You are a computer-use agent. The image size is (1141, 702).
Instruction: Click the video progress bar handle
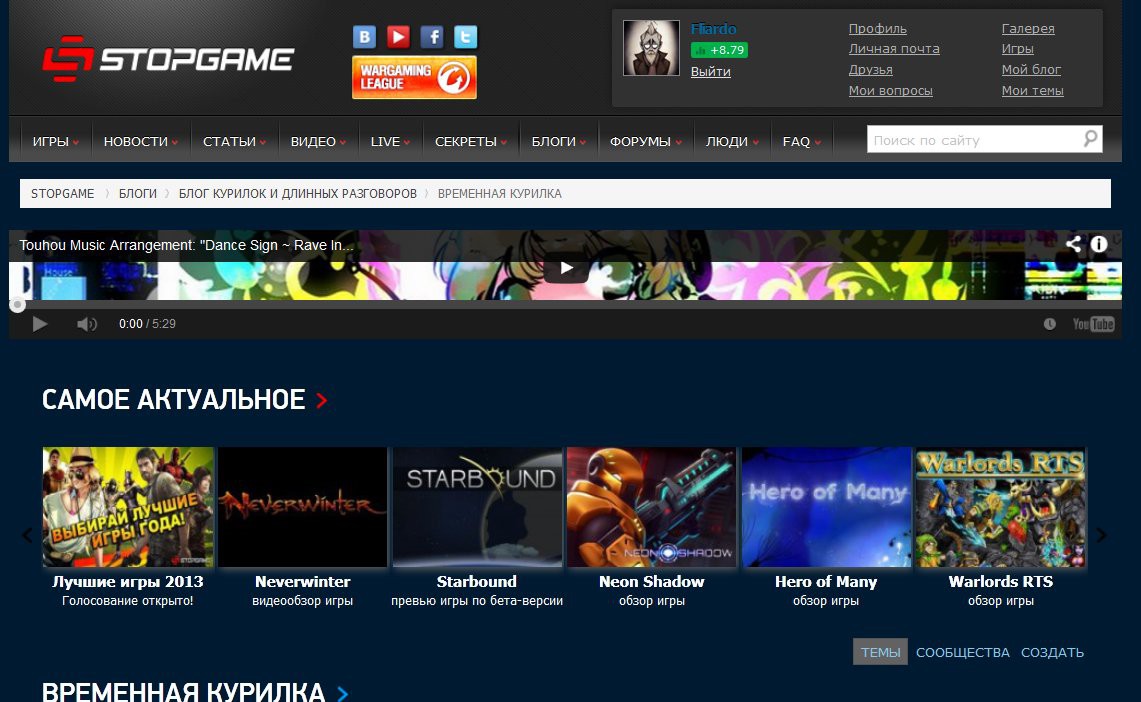17,305
